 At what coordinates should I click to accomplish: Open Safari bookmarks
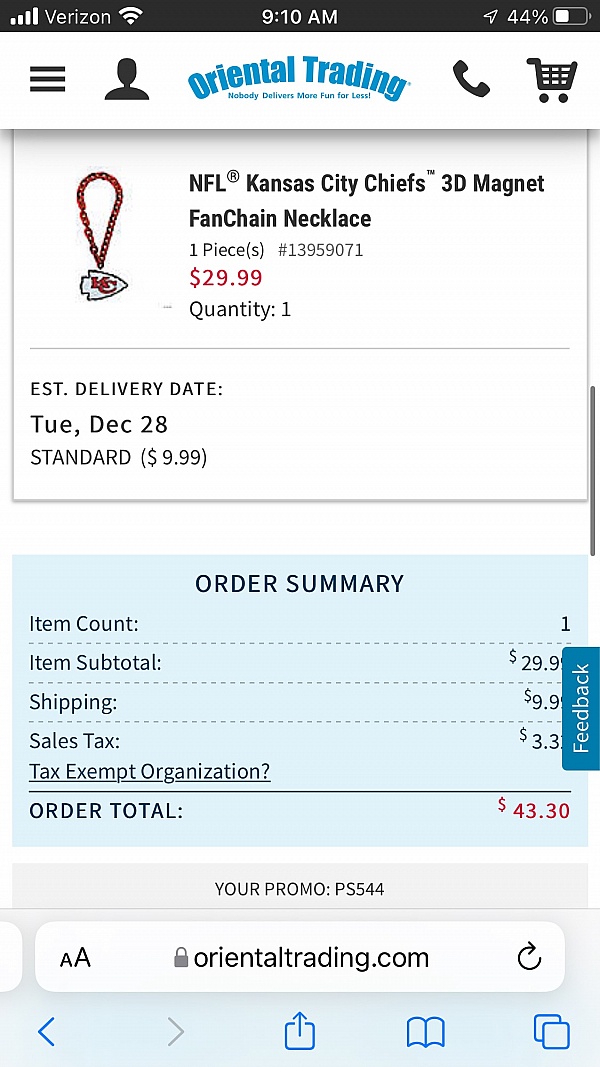(425, 1031)
